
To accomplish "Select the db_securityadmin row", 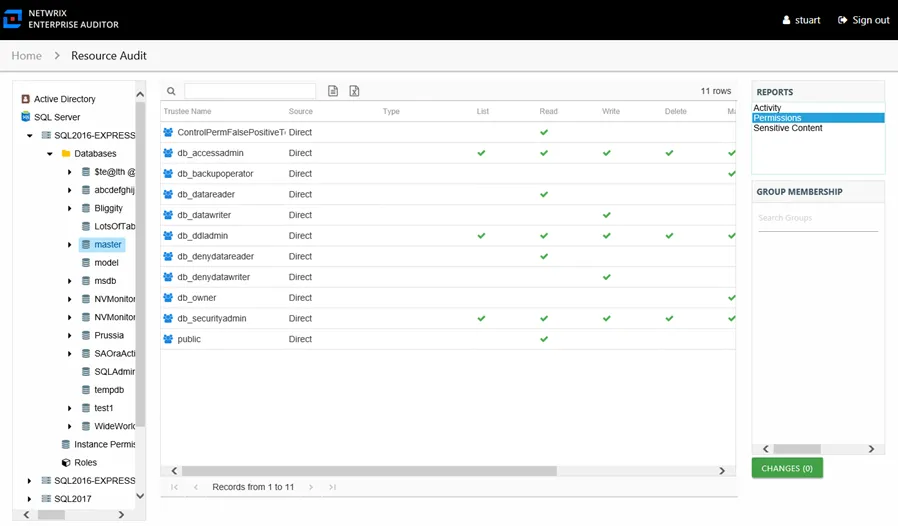I will pos(448,318).
